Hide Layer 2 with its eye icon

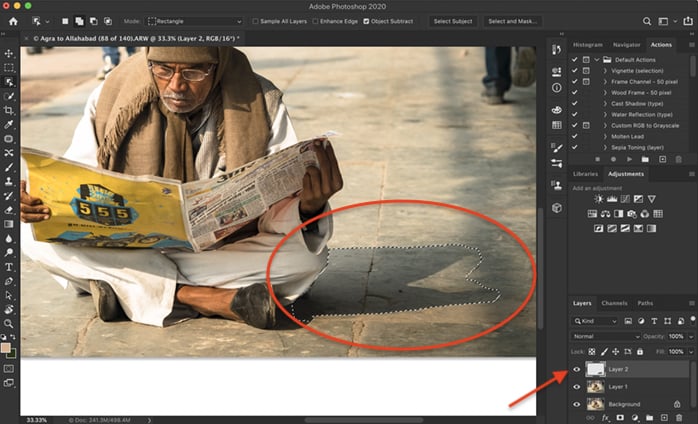[577, 369]
